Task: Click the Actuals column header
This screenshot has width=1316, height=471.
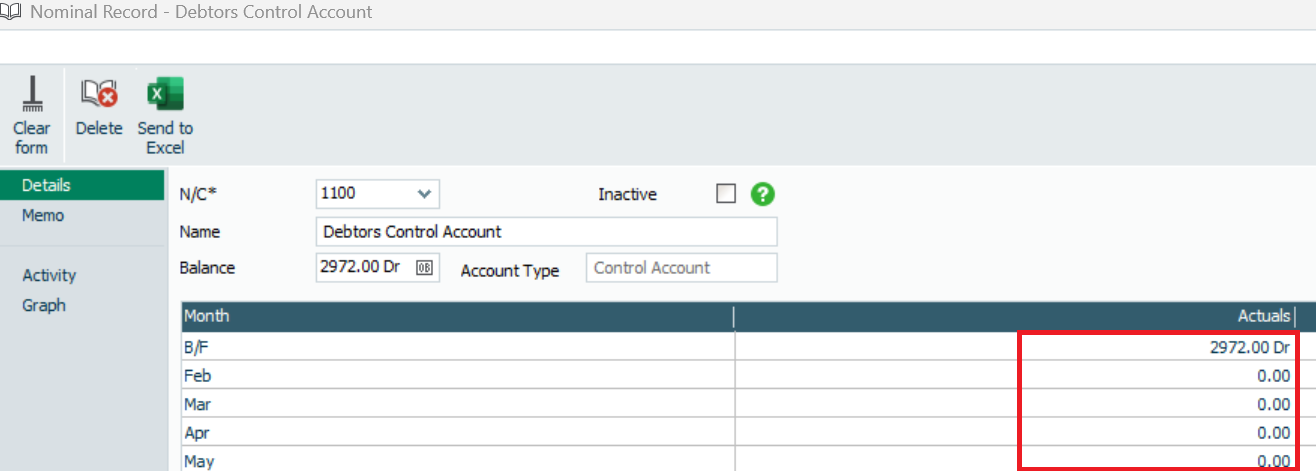Action: coord(1013,316)
